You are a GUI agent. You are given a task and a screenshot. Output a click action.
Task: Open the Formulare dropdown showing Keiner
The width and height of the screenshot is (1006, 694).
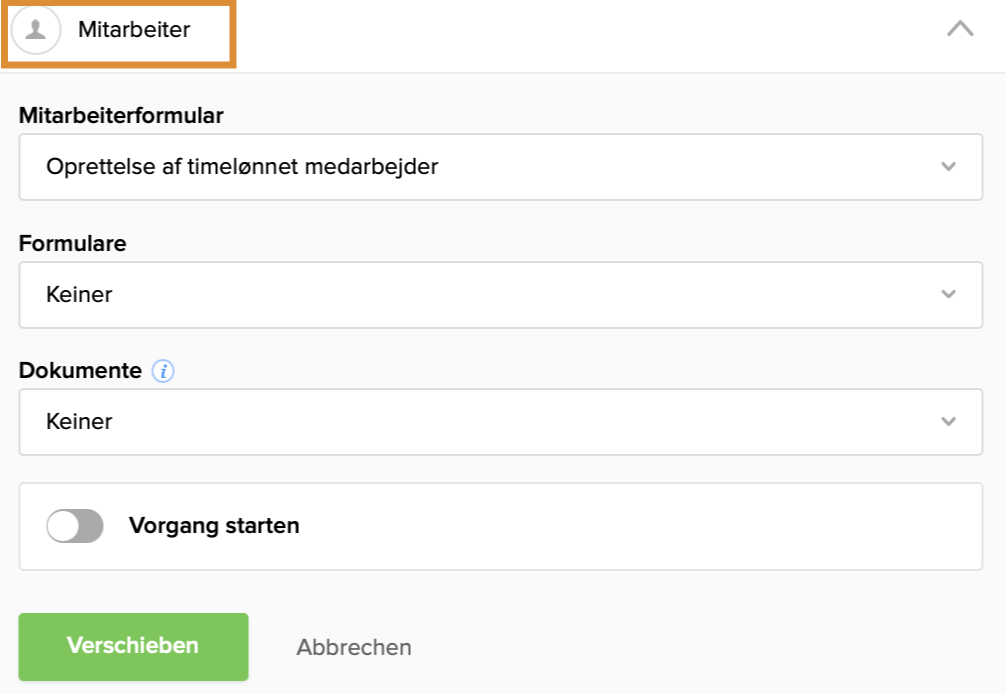point(500,294)
